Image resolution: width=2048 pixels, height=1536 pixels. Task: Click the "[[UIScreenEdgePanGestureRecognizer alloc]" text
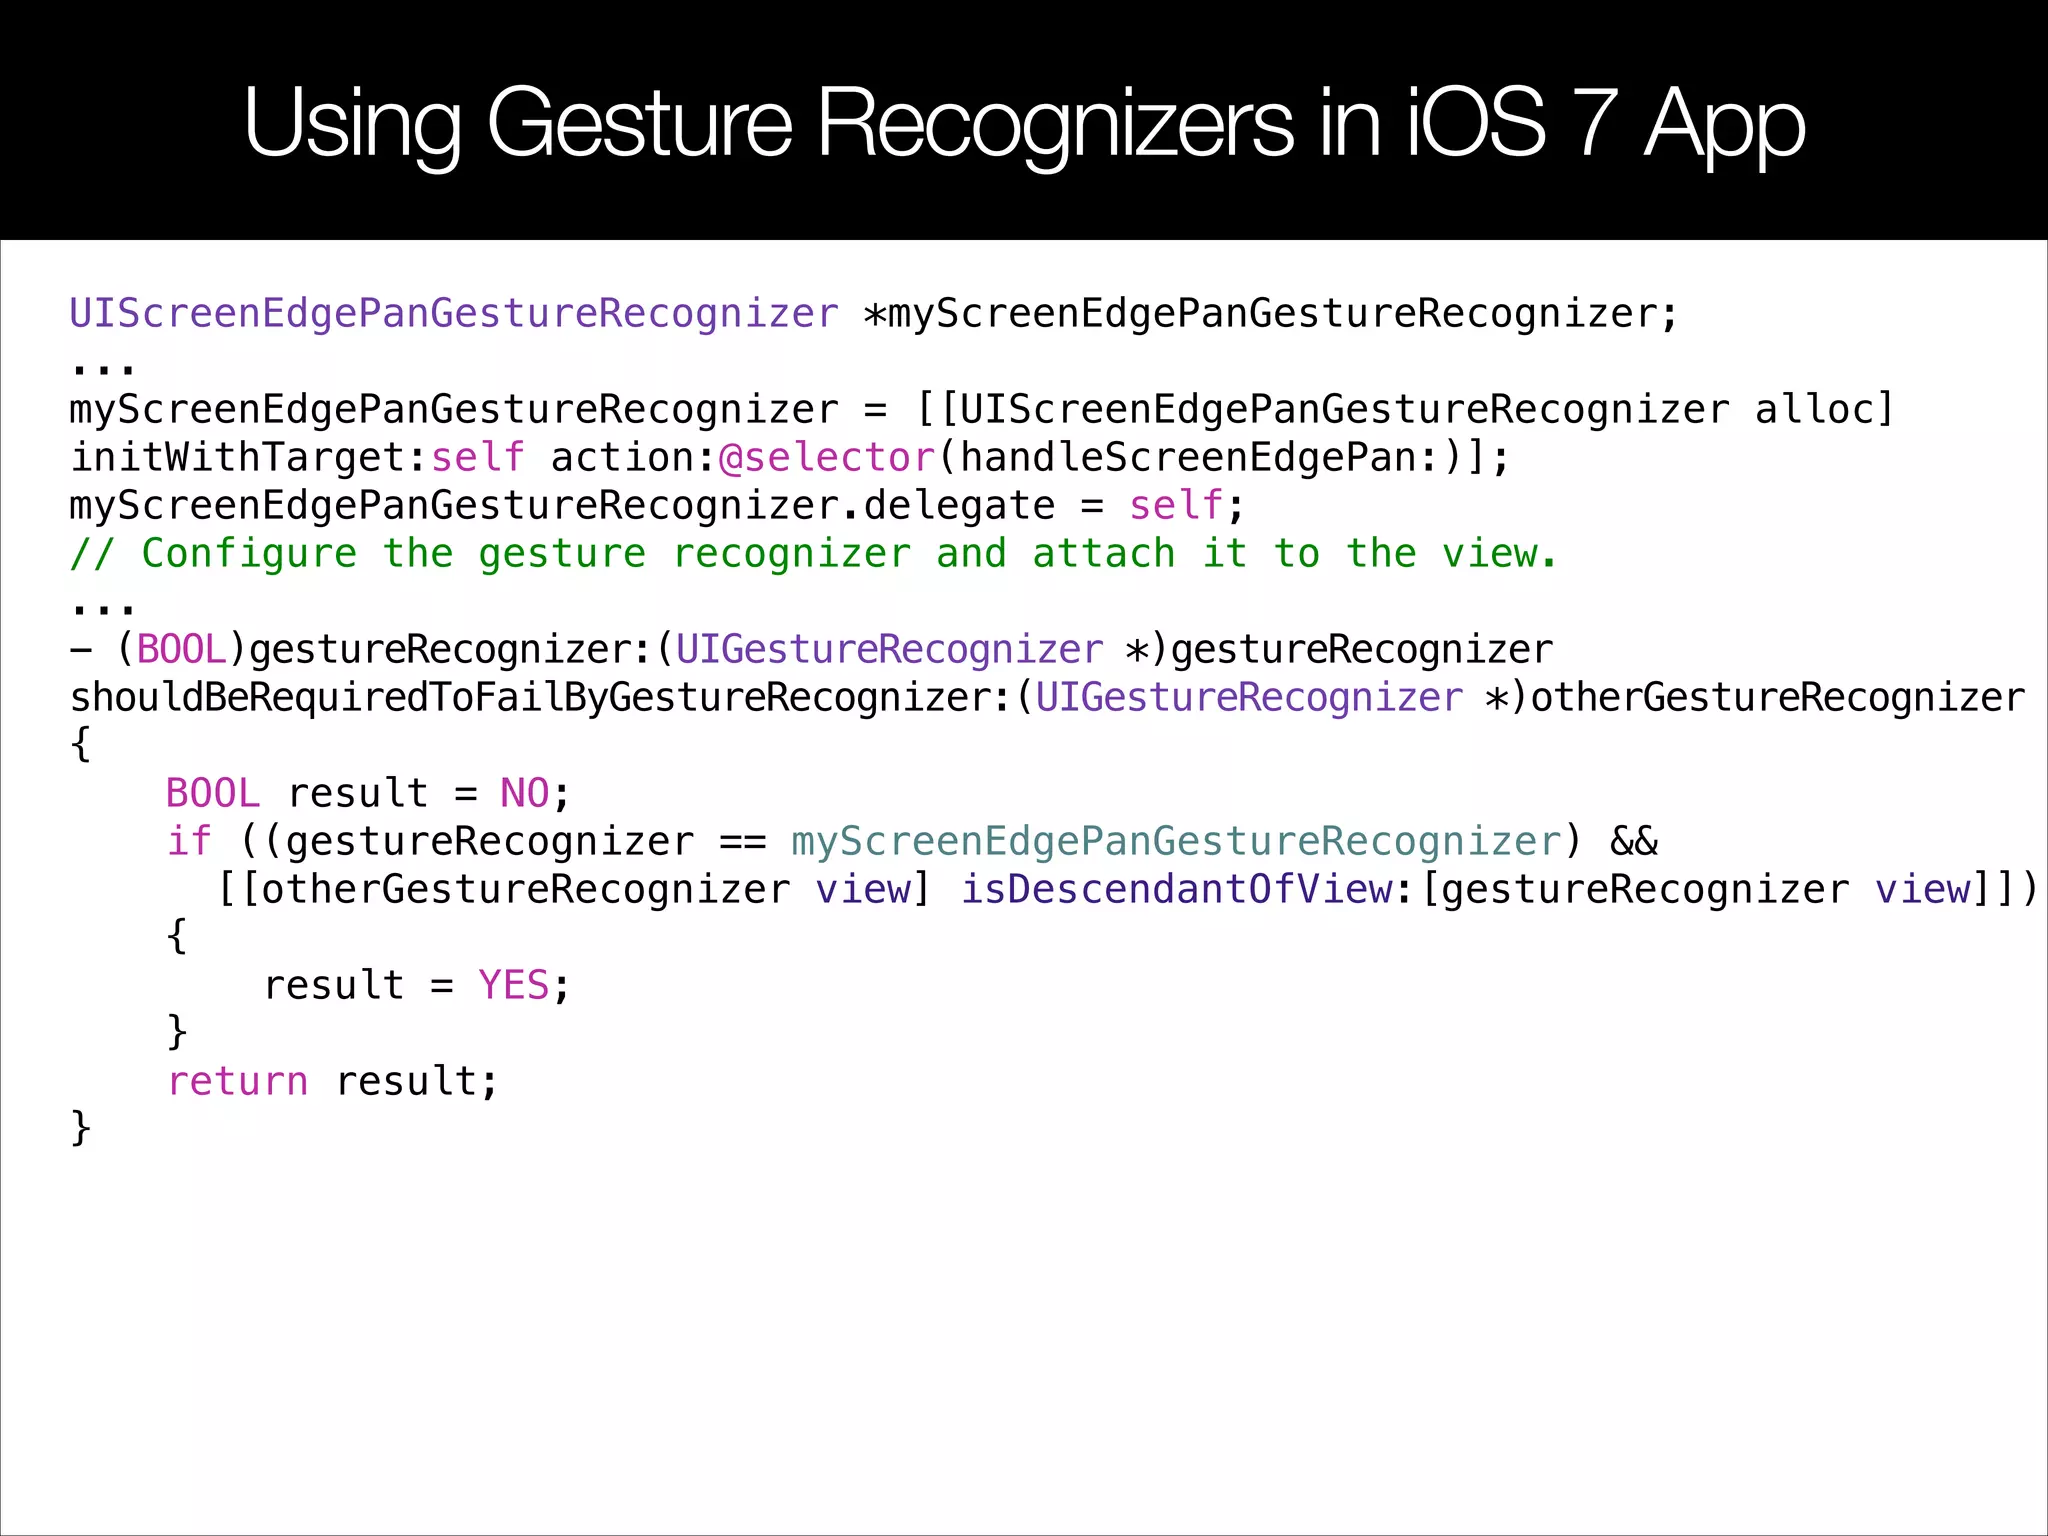tap(1405, 410)
